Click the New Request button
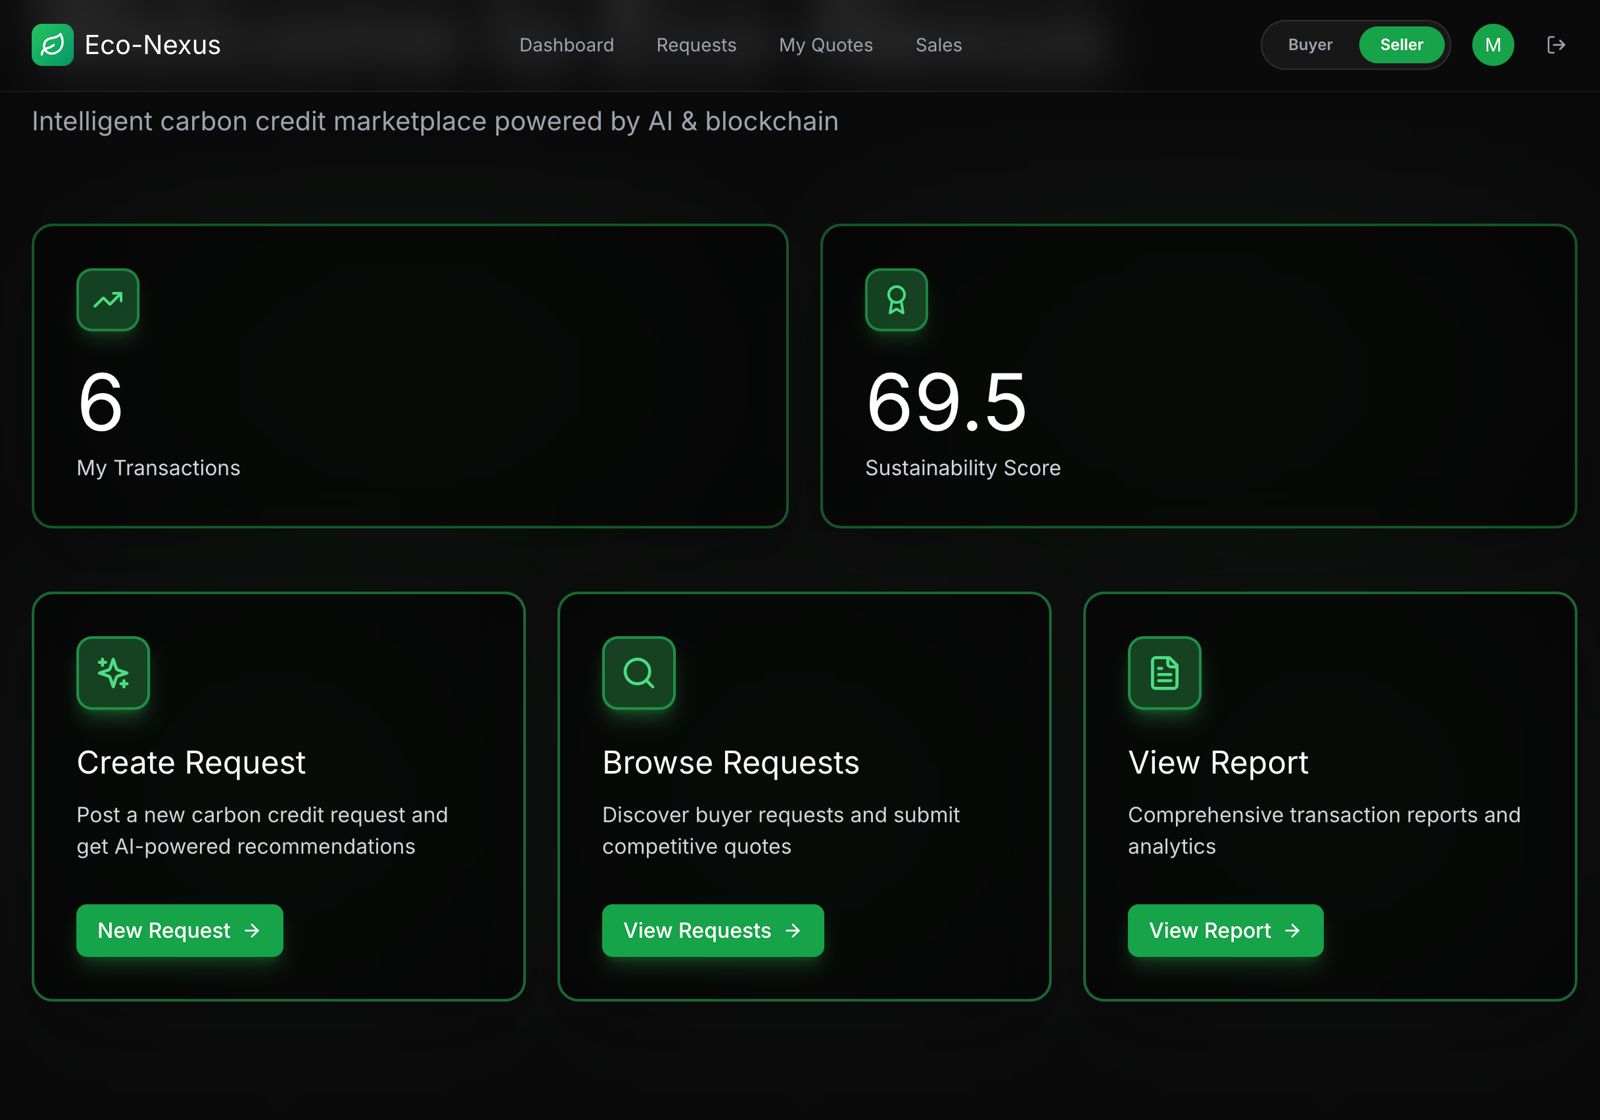Screen dimensions: 1600x1120 180,931
